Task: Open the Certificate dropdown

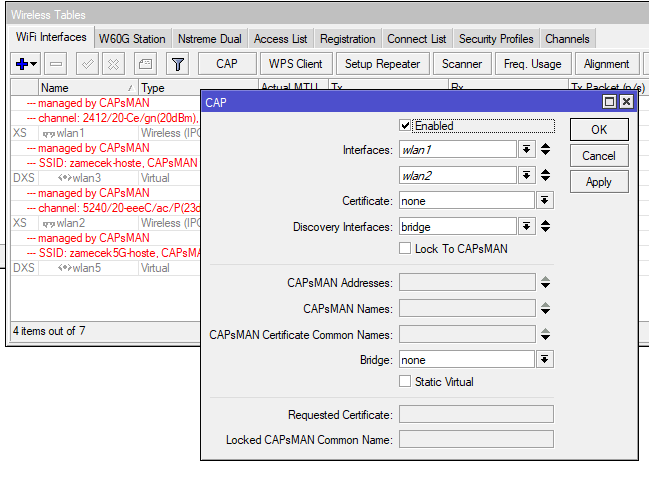Action: pos(544,201)
